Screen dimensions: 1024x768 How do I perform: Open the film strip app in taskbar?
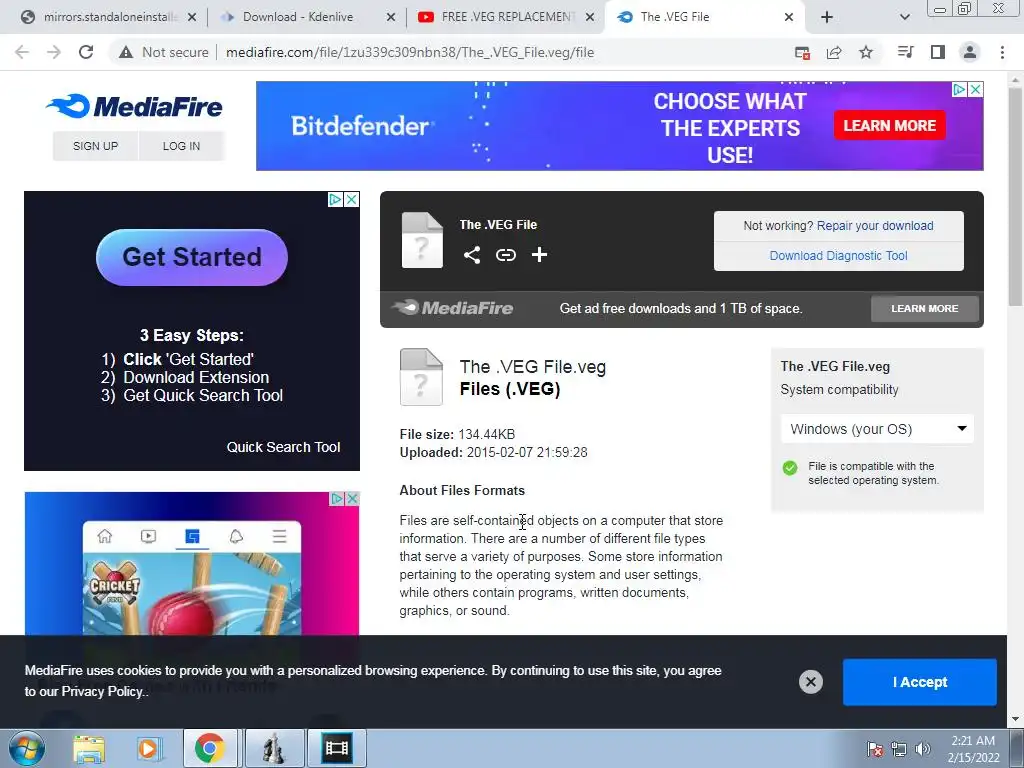(x=337, y=748)
